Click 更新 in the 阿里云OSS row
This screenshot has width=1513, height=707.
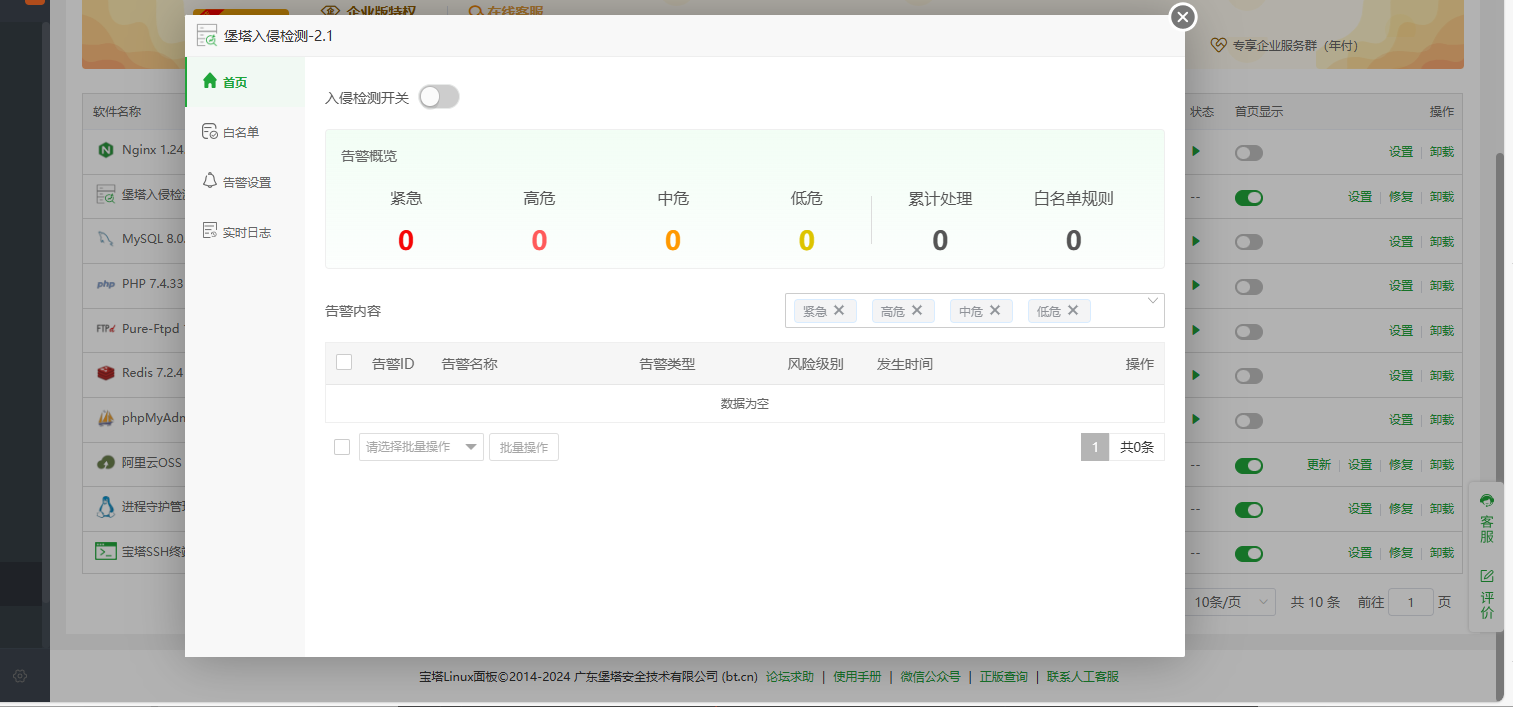1319,465
